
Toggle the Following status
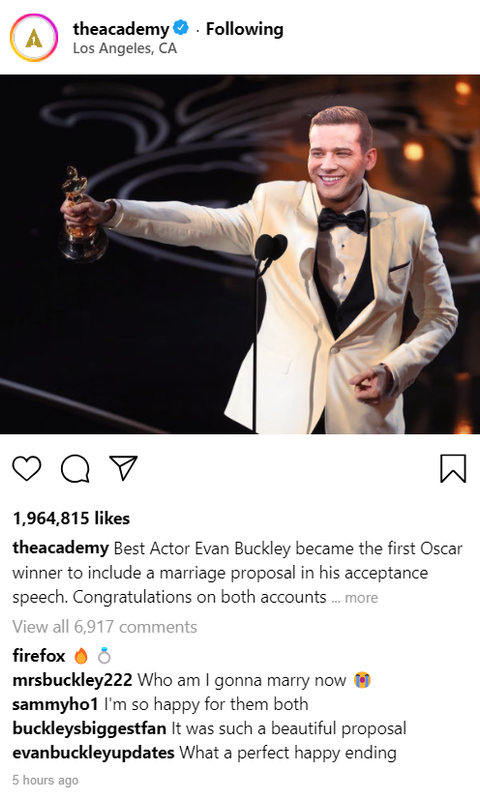[244, 29]
